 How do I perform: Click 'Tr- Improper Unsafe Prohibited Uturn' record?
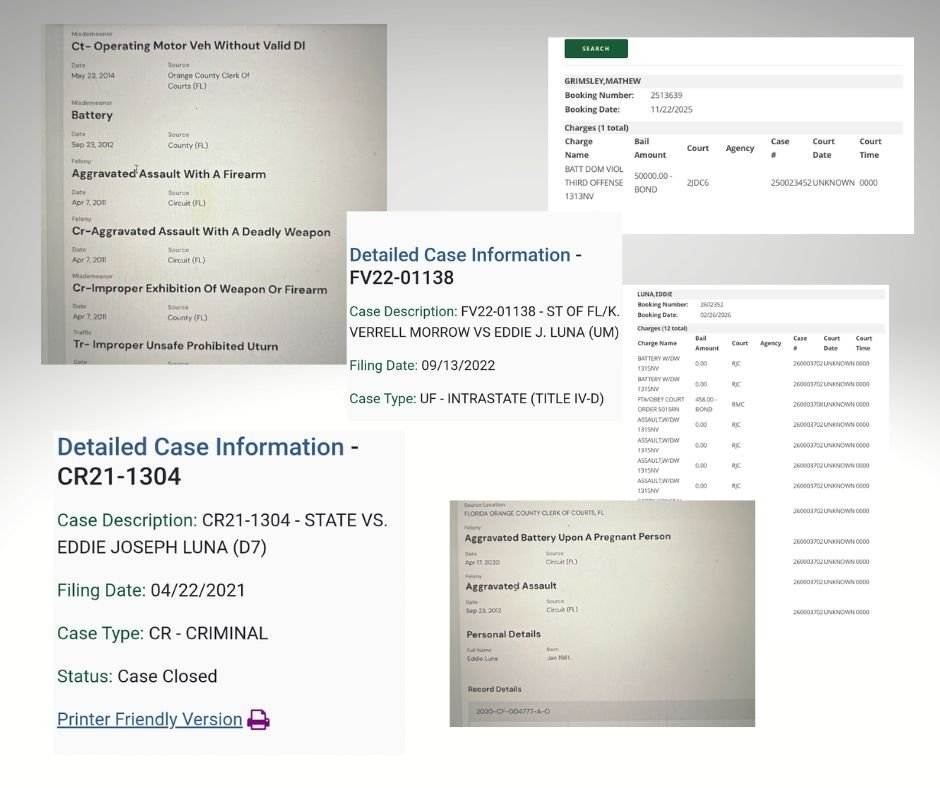pos(176,345)
